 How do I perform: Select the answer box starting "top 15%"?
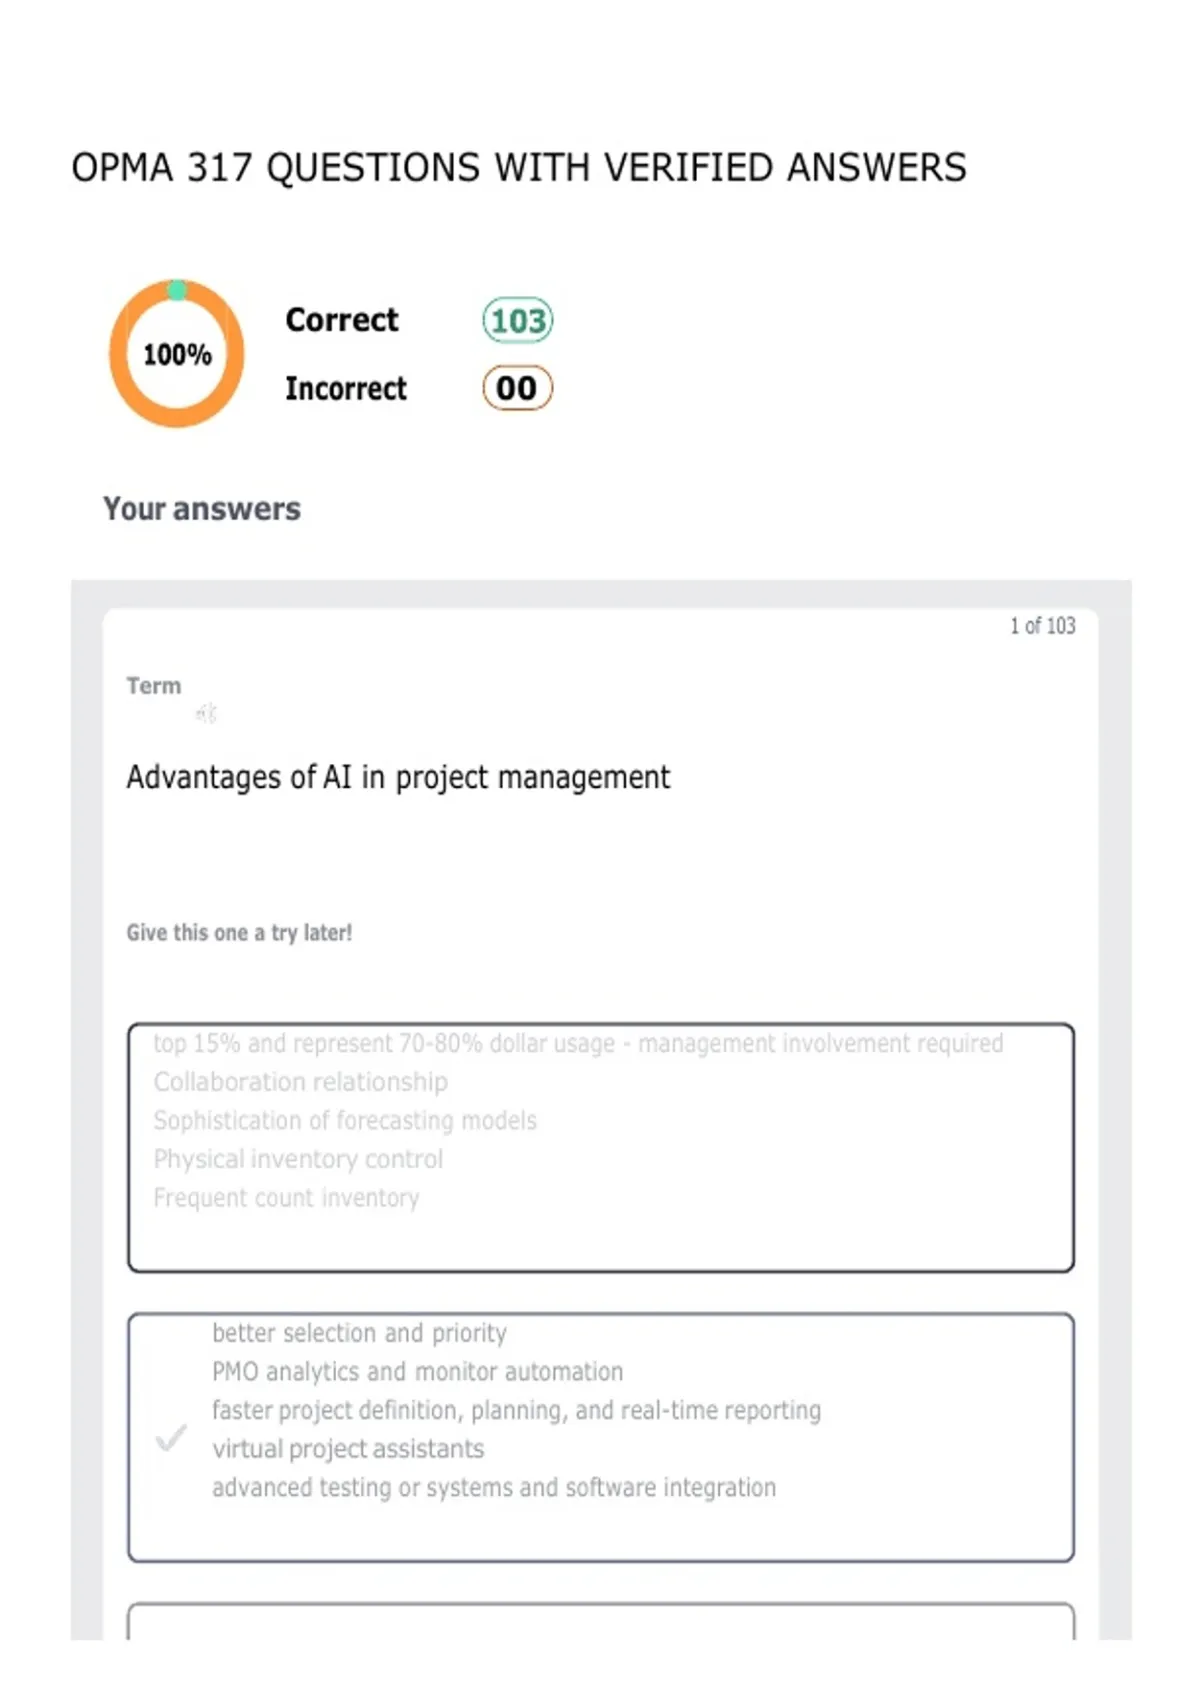click(601, 1147)
